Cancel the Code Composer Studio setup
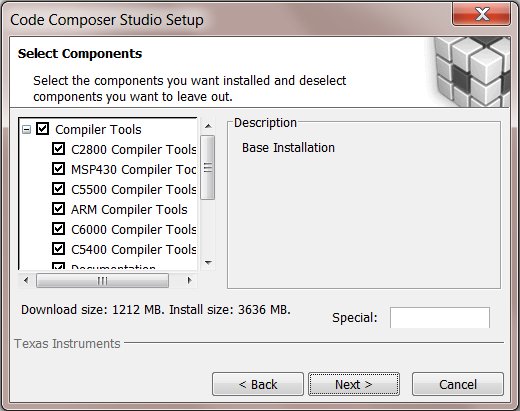Screen dimensions: 520x411 (x=458, y=384)
